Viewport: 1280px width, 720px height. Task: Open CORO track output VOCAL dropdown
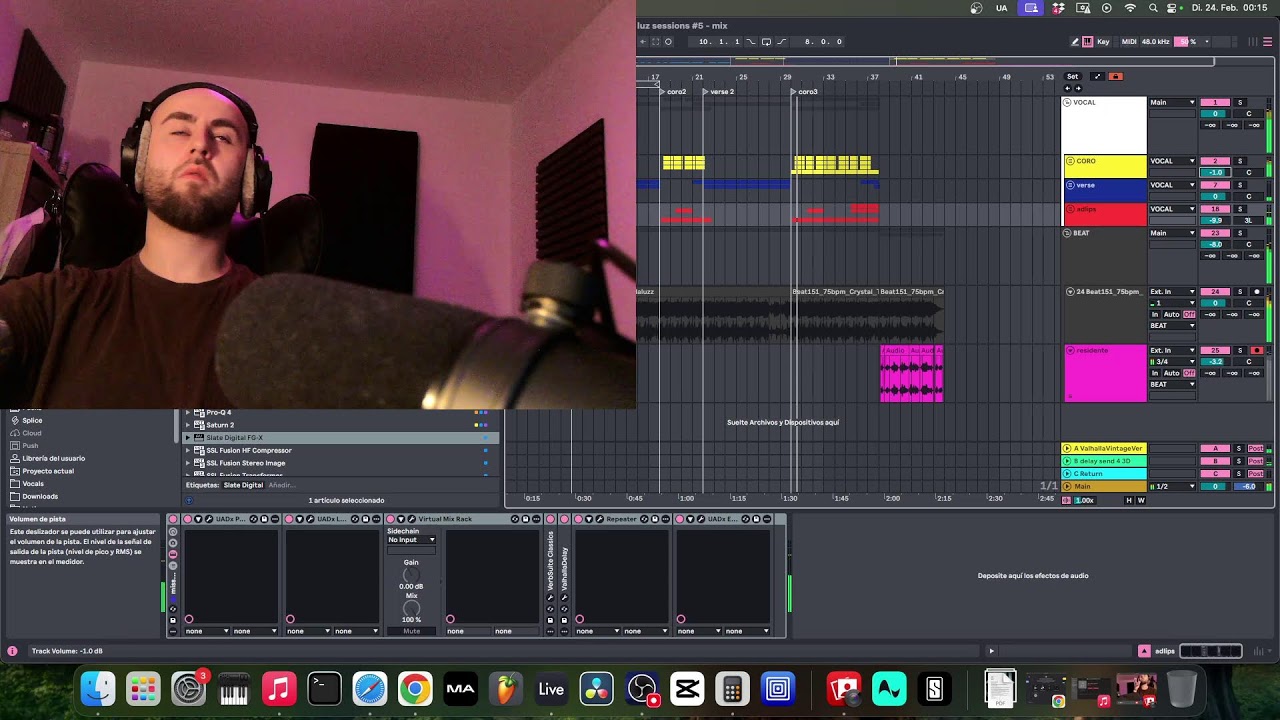tap(1172, 161)
